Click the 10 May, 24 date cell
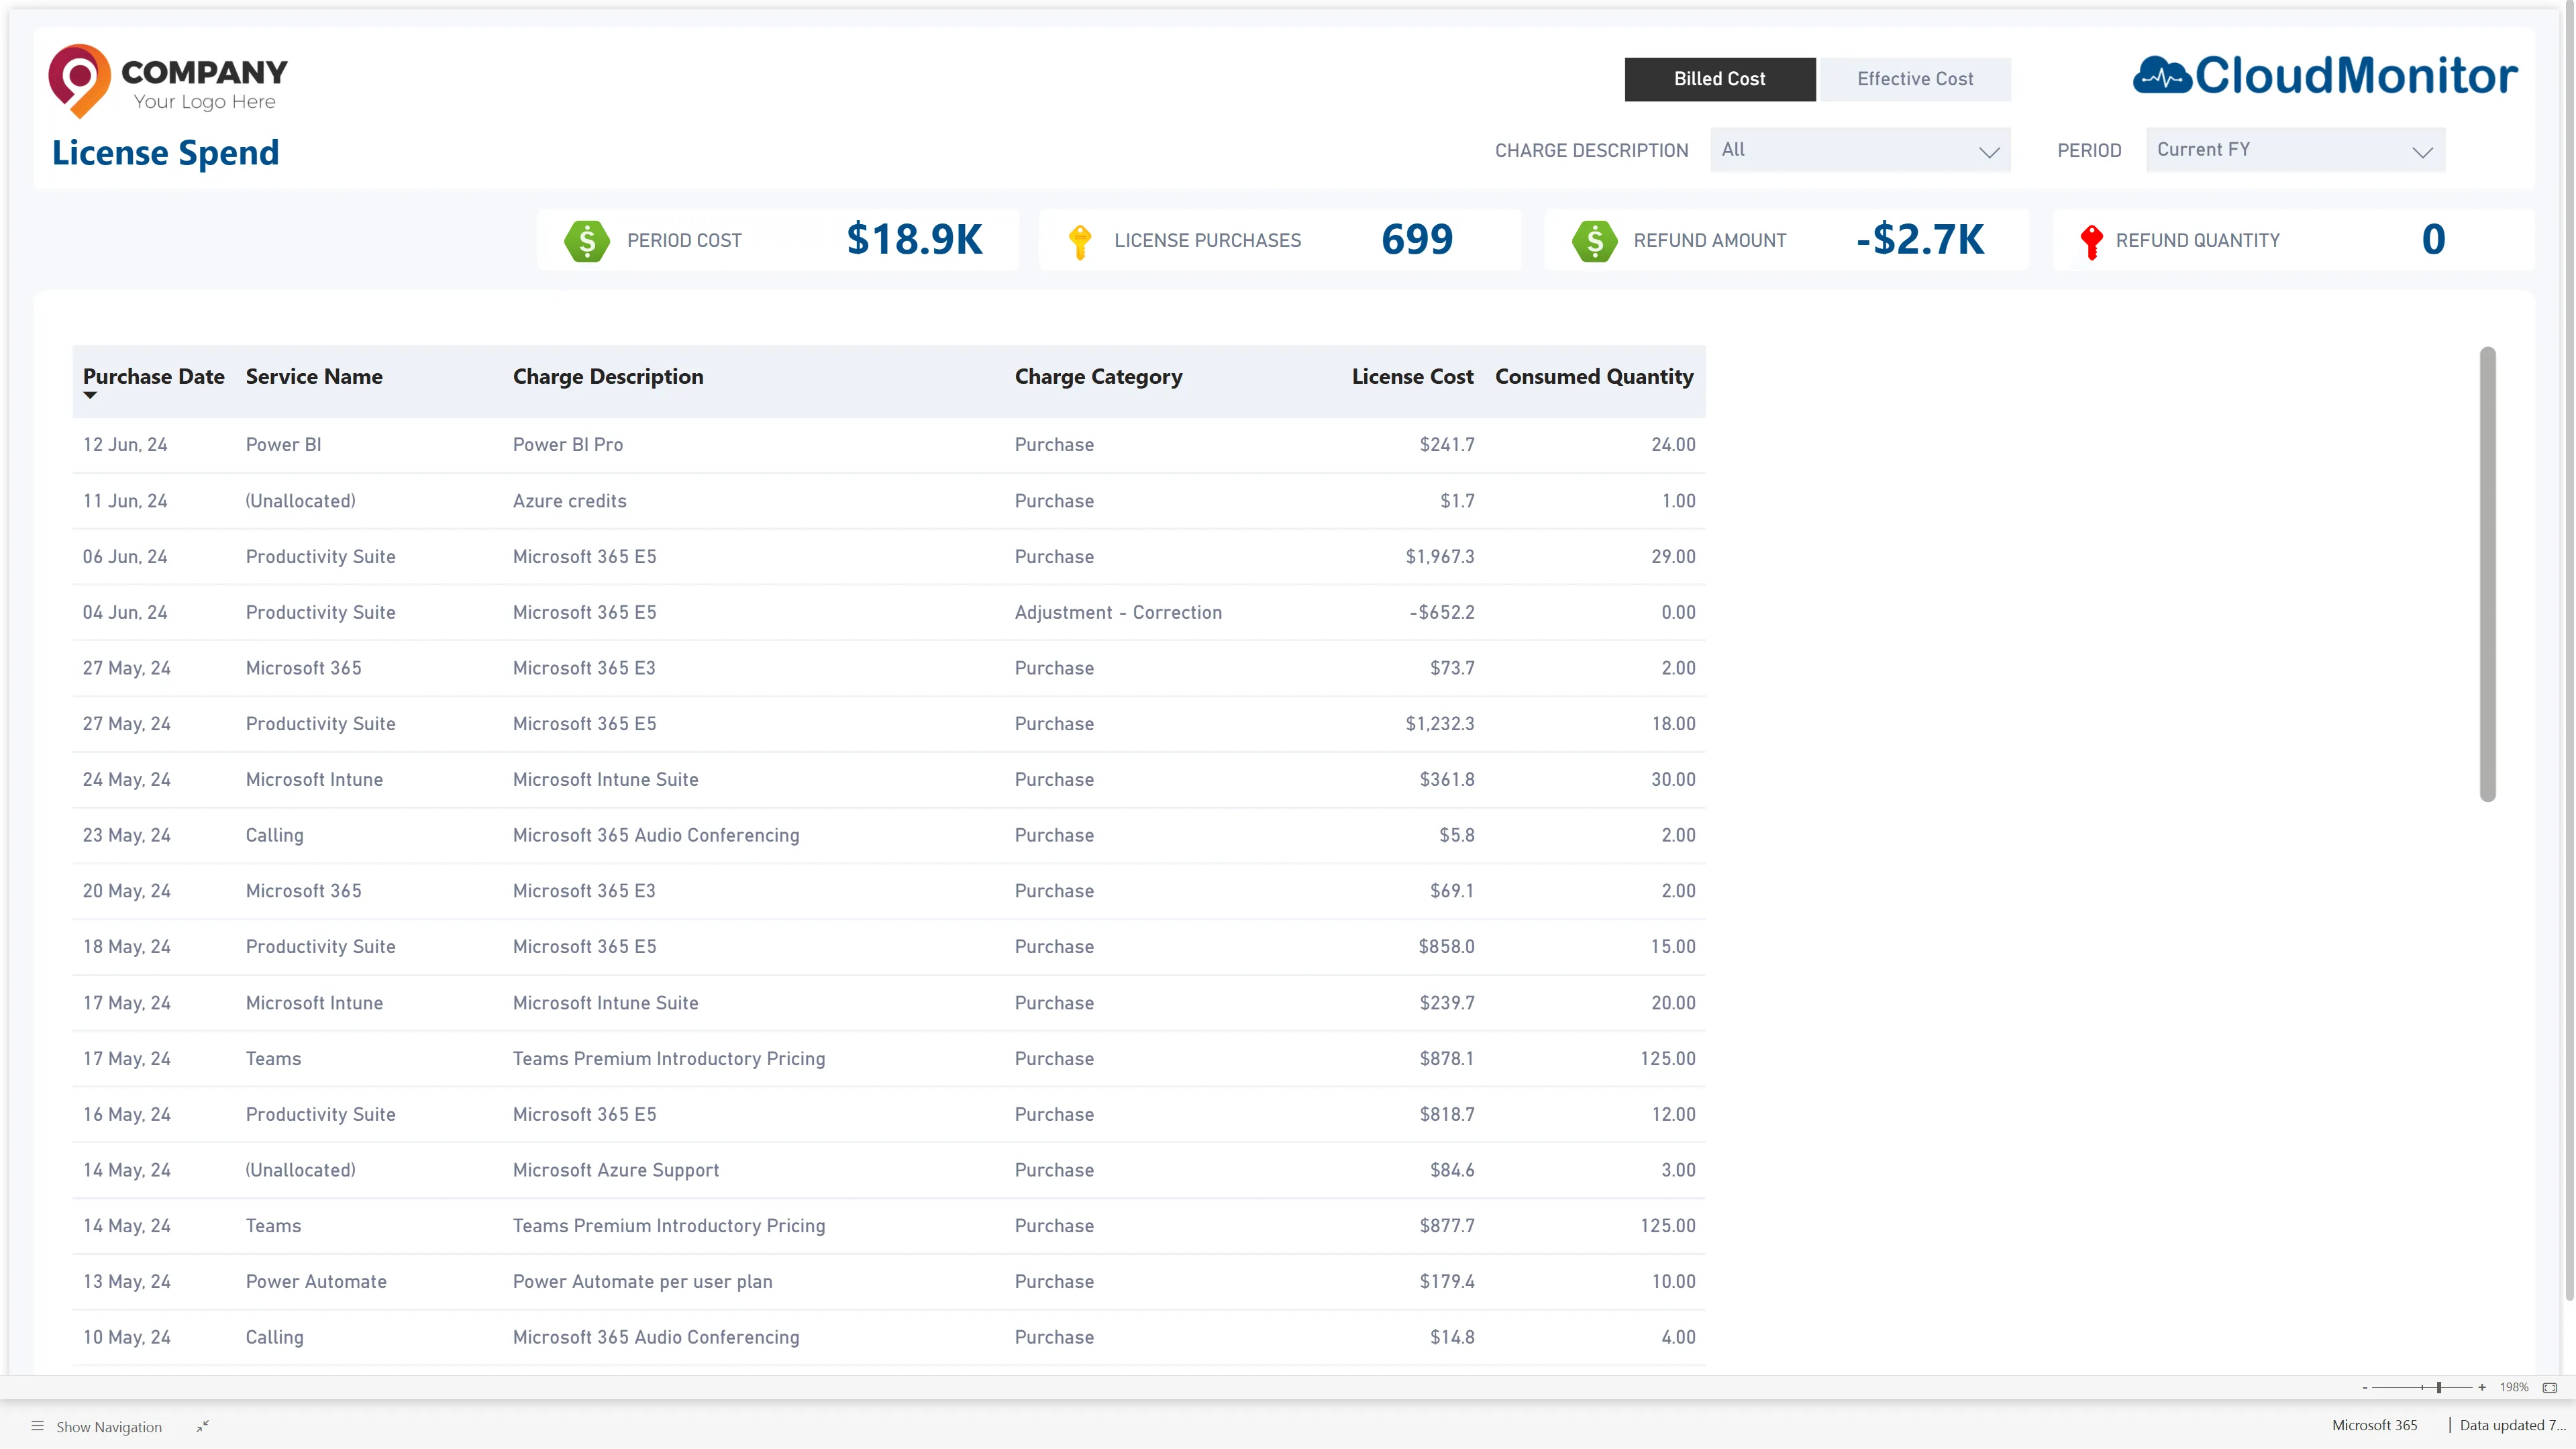Image resolution: width=2576 pixels, height=1449 pixels. [x=127, y=1338]
